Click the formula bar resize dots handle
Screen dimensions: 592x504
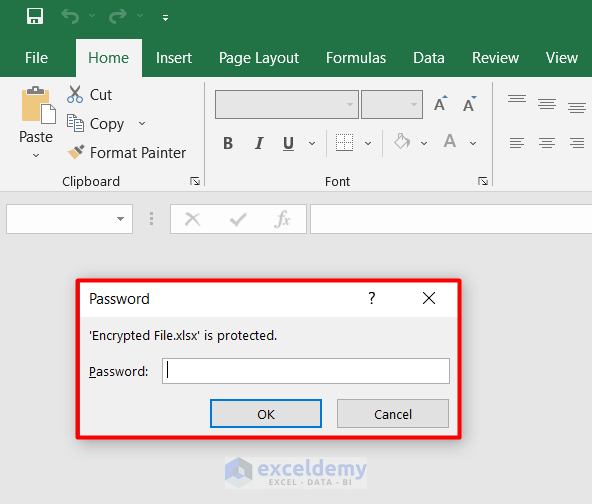pos(151,219)
